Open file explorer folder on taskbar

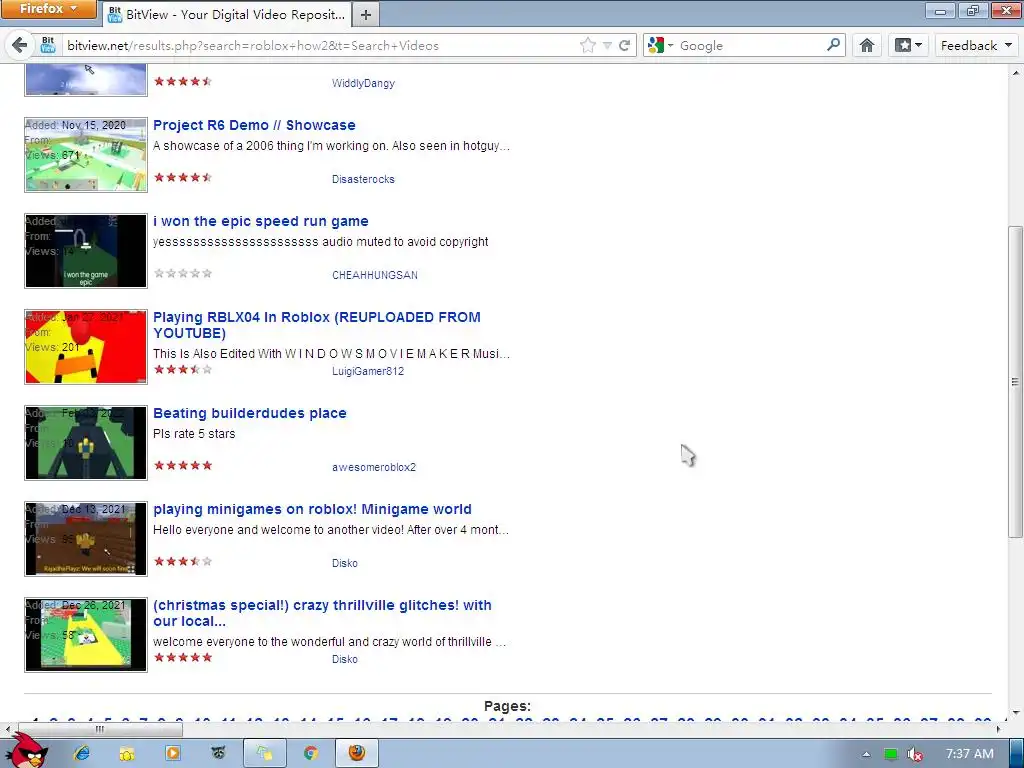[127, 753]
